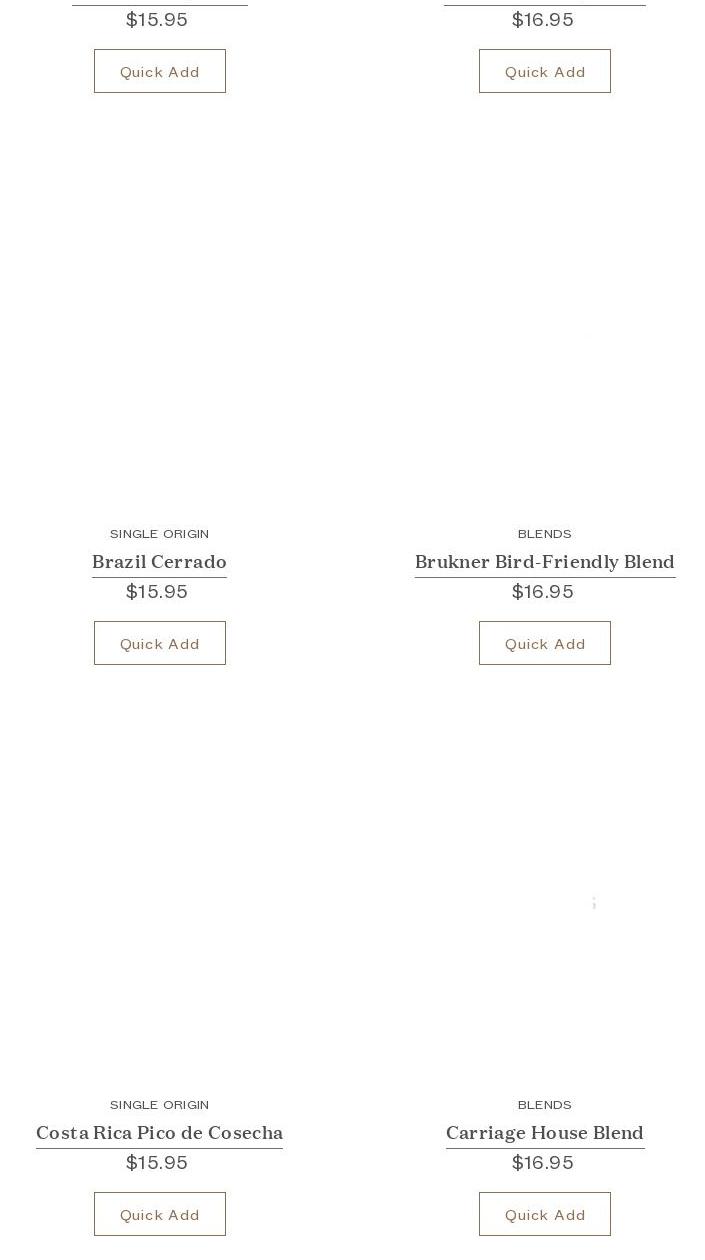Screen dimensions: 705x1260
Task: Select Blends label above Carriage House Blend
Action: (545, 1105)
